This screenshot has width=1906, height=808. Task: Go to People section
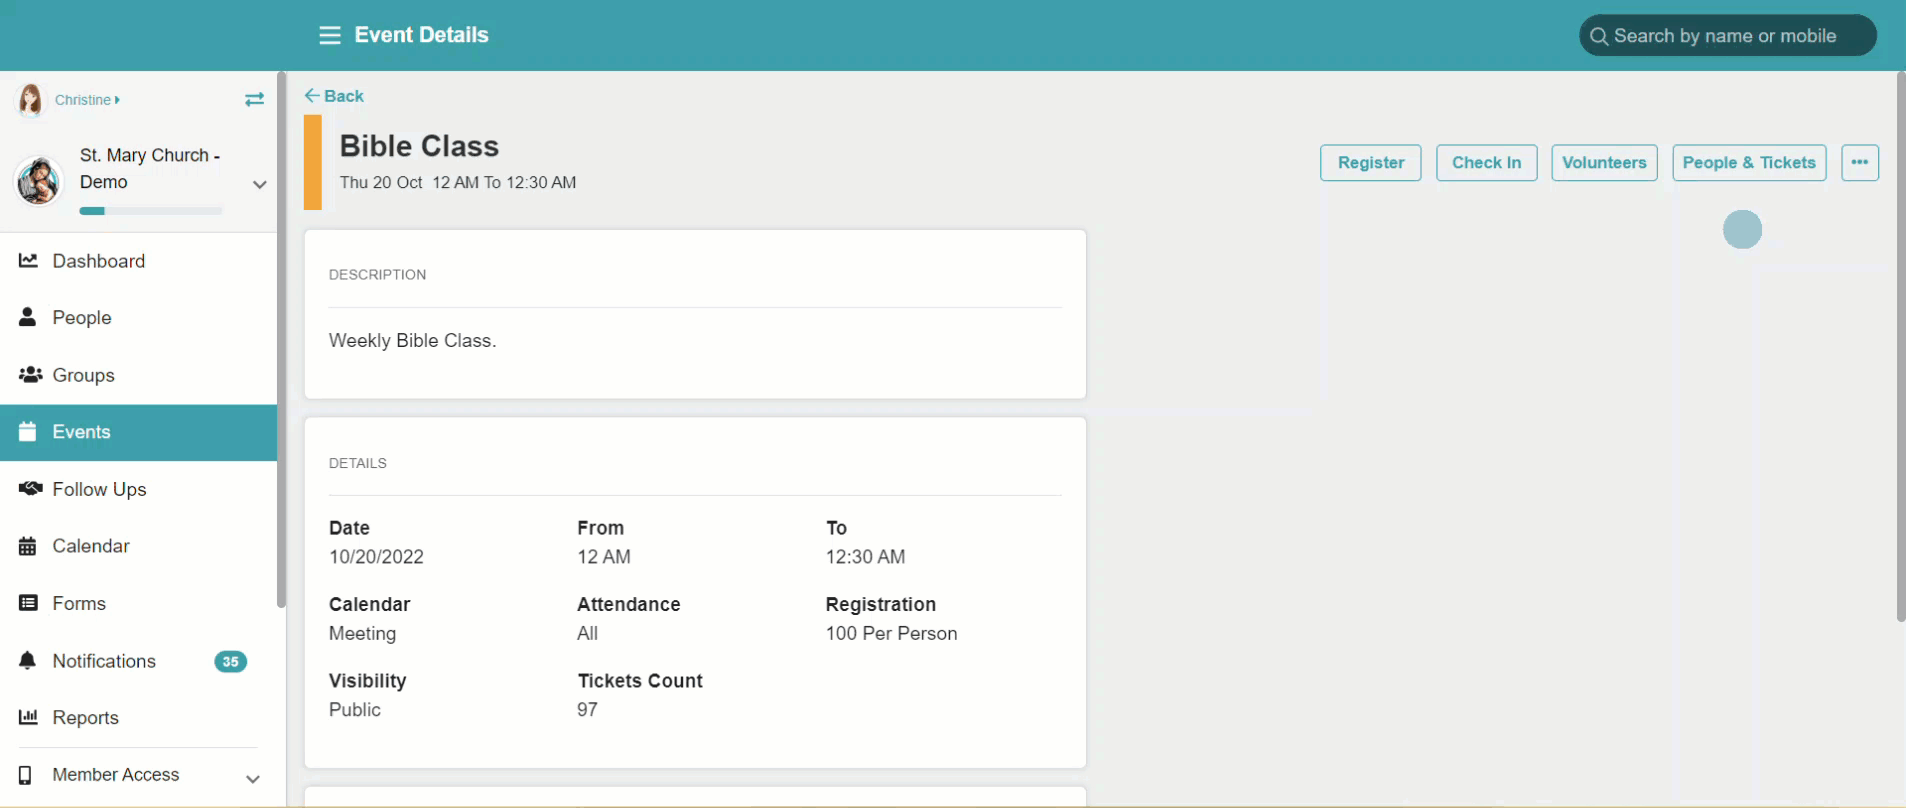(138, 318)
